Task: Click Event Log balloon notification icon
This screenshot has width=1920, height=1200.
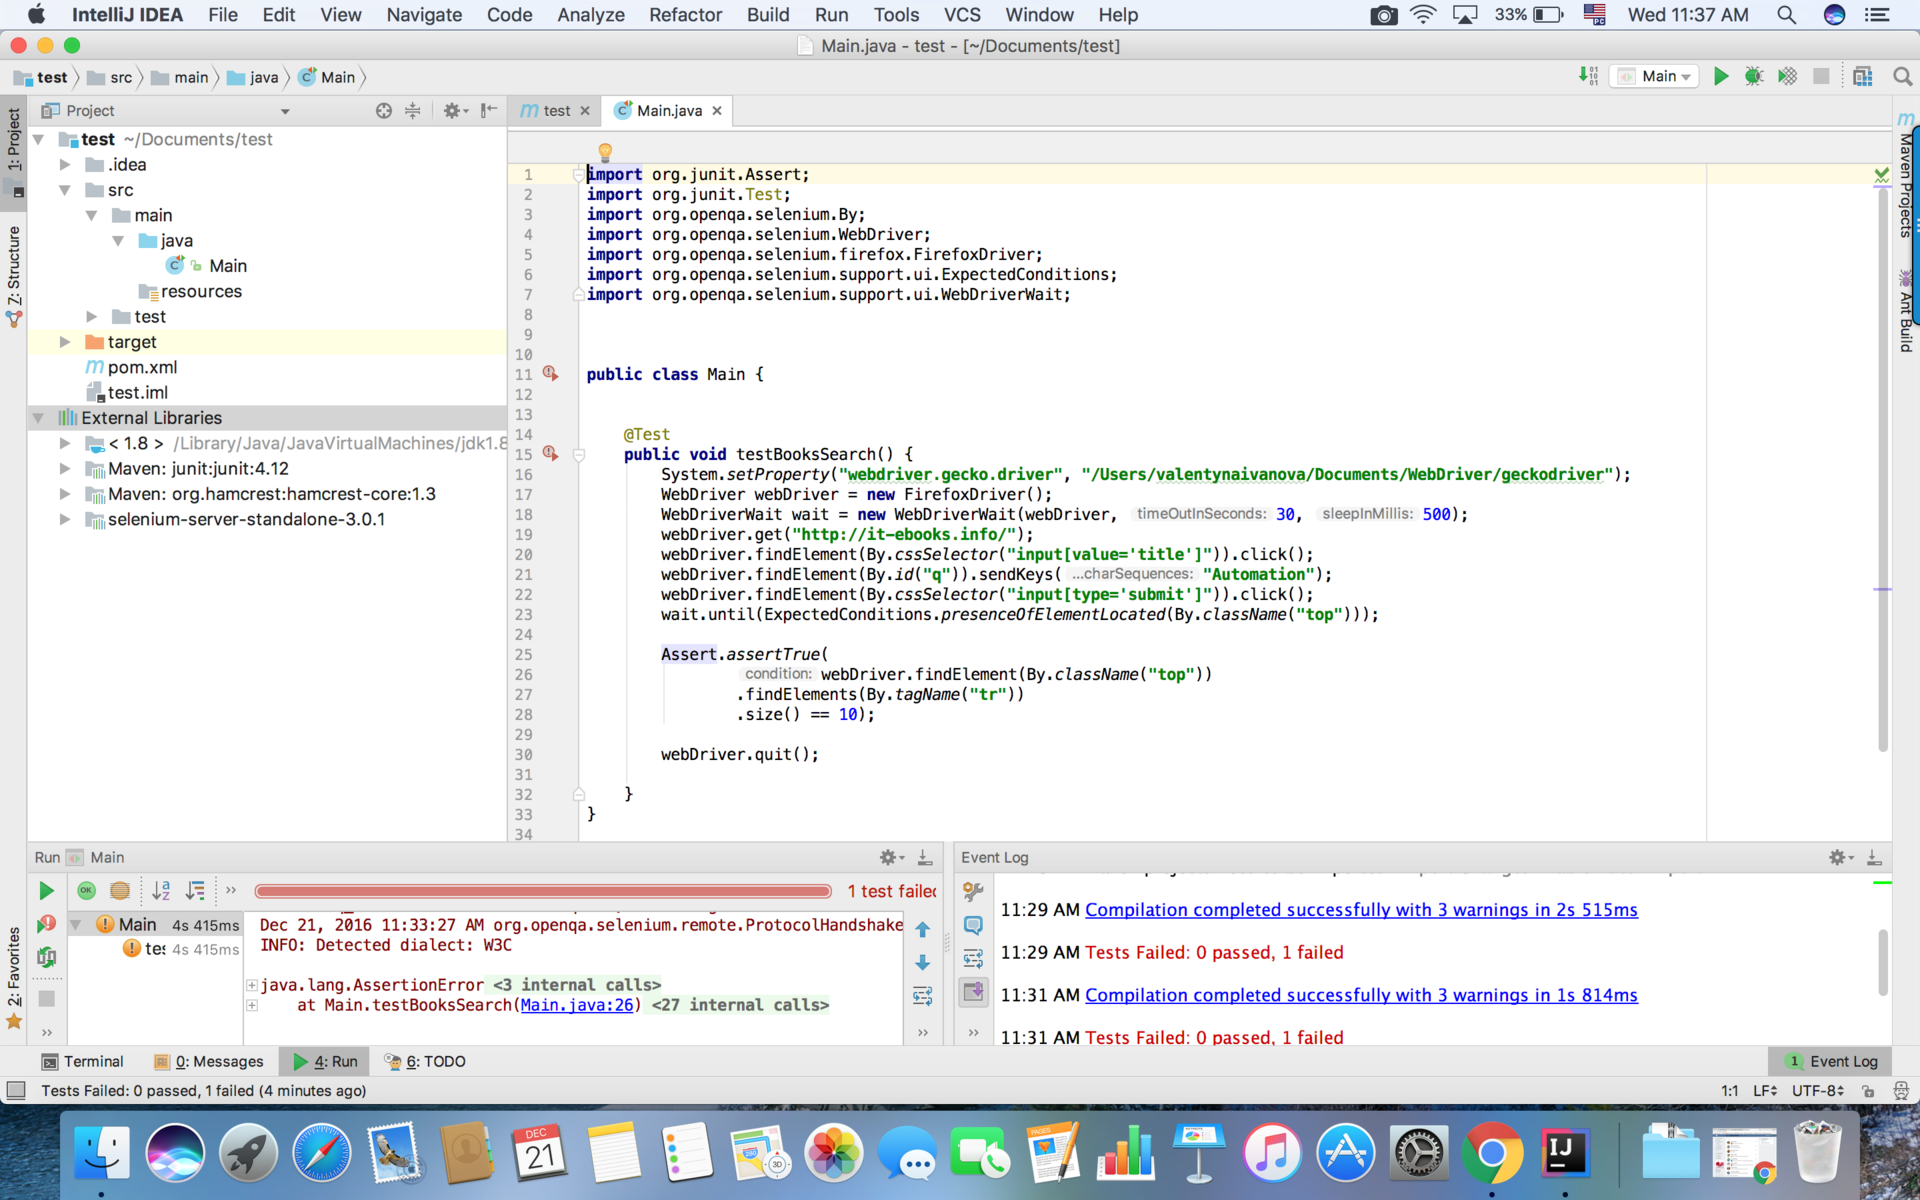Action: 973,925
